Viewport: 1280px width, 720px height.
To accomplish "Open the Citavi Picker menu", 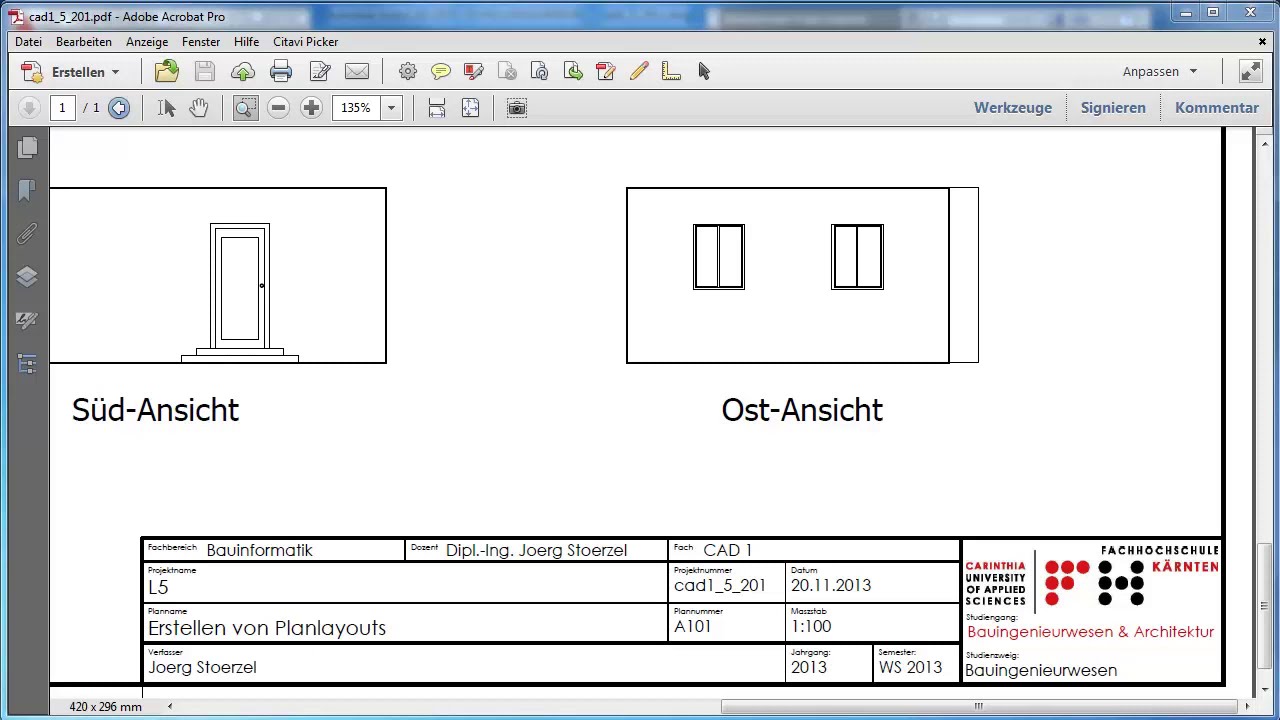I will coord(306,42).
